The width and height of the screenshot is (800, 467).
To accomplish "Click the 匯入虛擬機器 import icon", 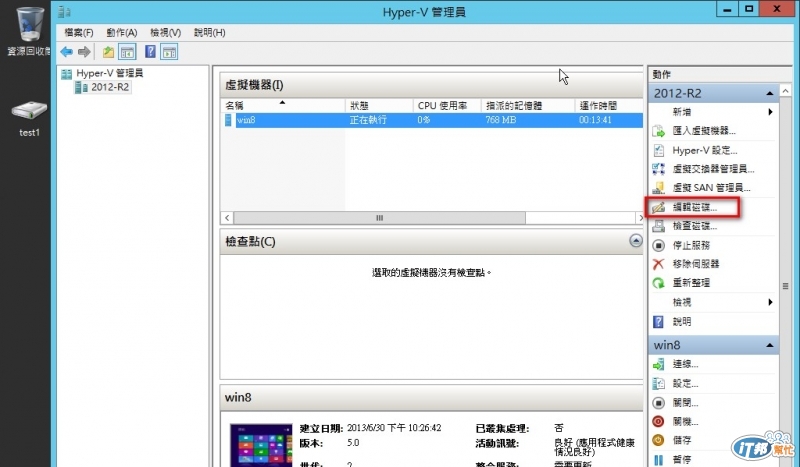I will (659, 131).
